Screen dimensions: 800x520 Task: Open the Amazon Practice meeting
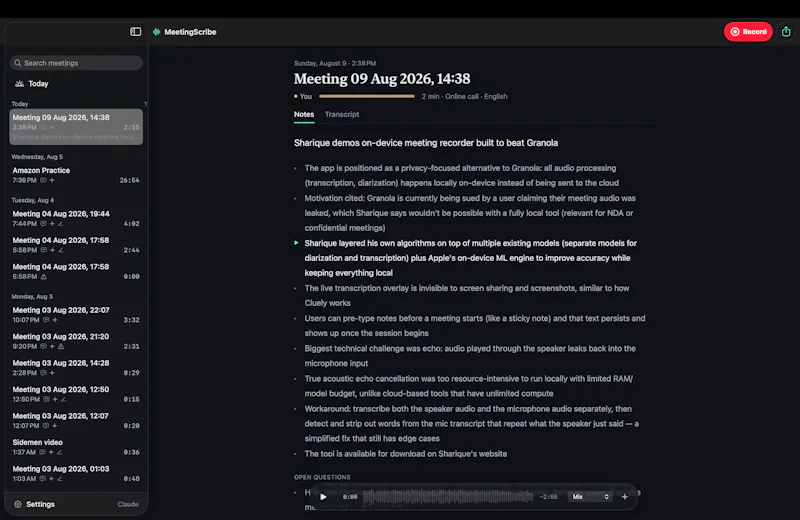tap(76, 175)
